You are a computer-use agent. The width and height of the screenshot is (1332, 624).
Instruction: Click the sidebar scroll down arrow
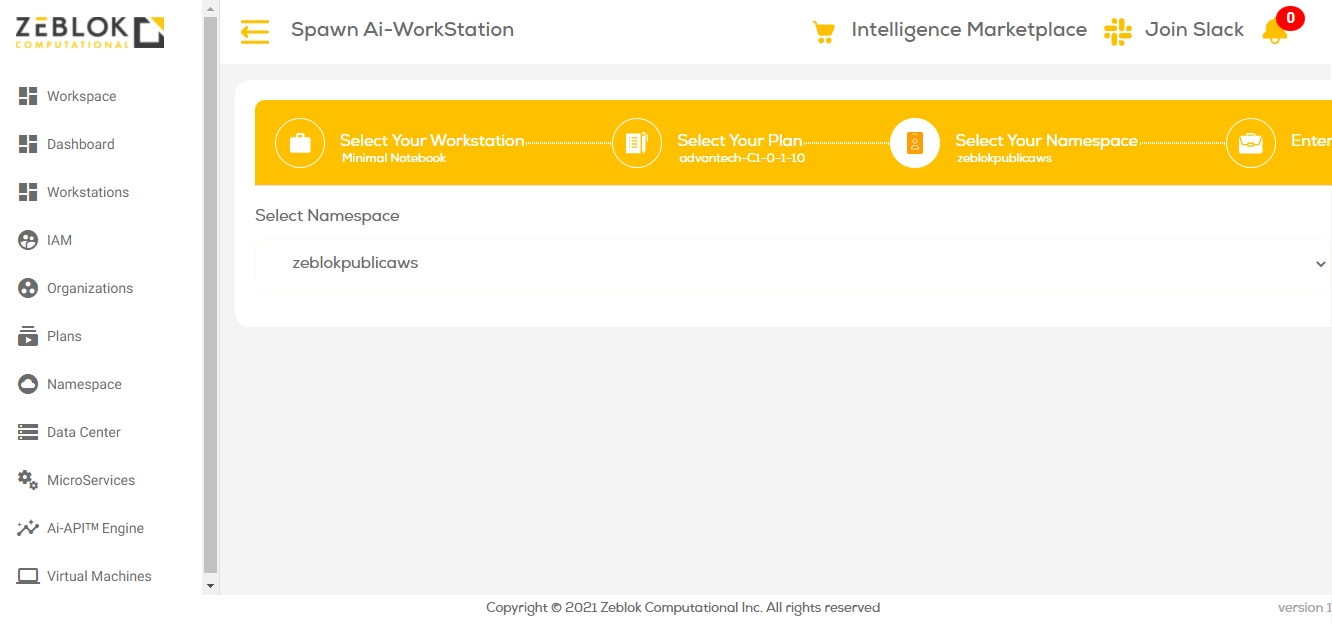210,585
